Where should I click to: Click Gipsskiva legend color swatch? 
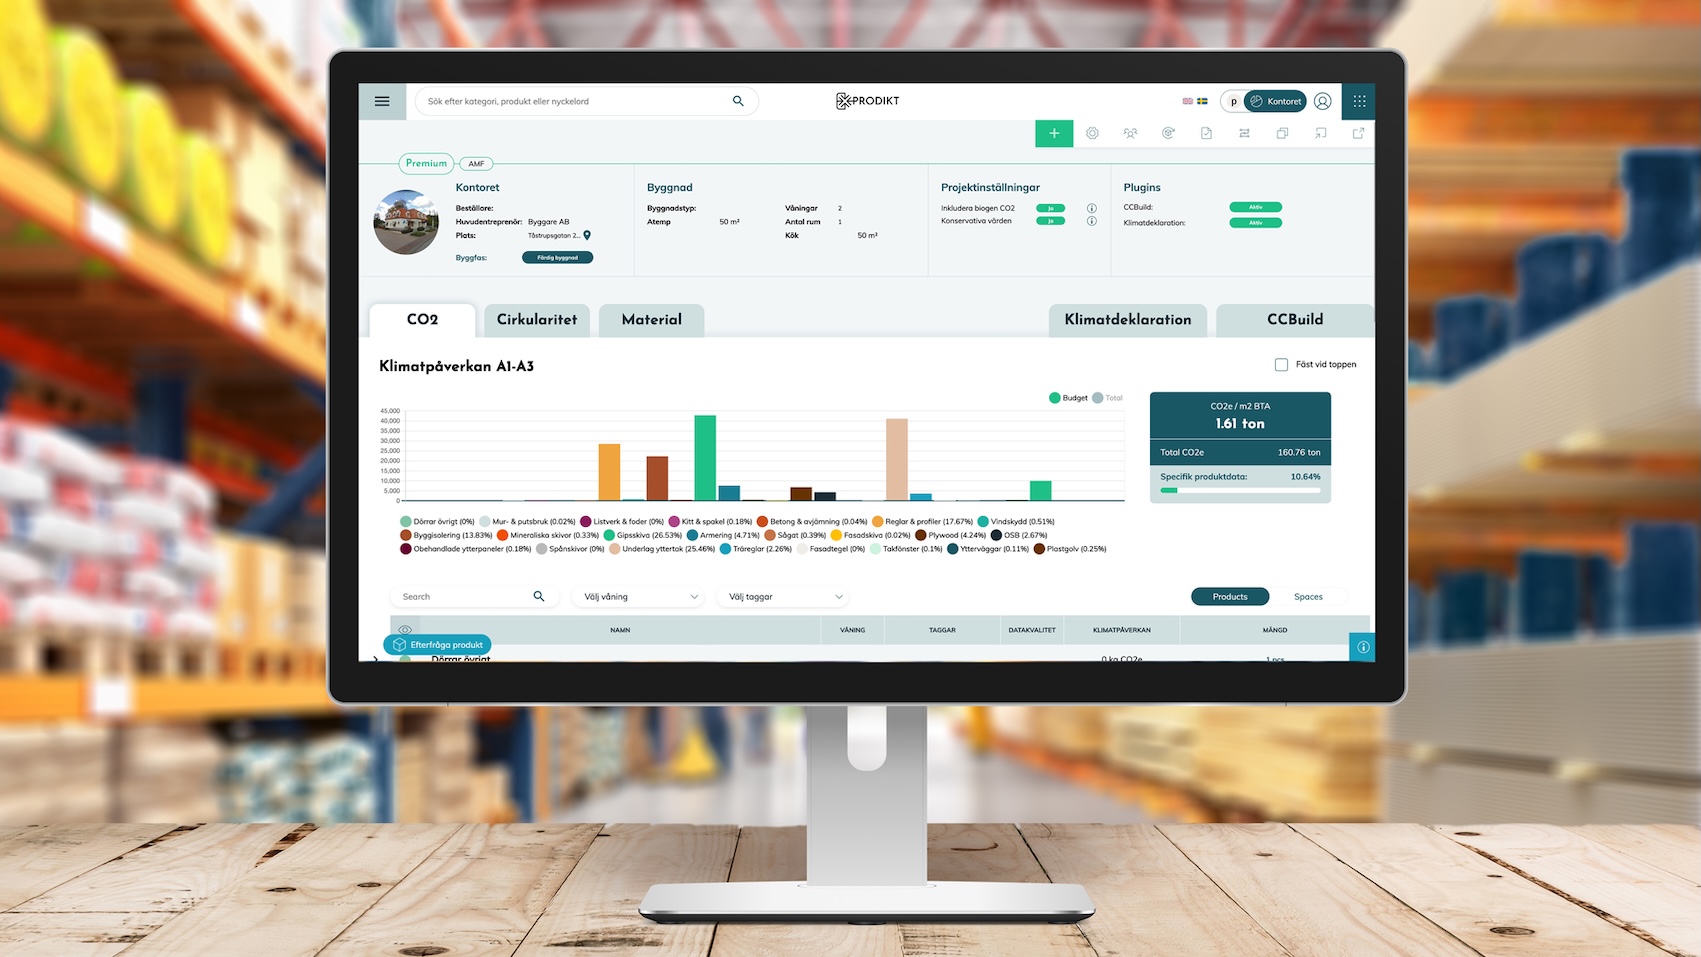click(609, 535)
